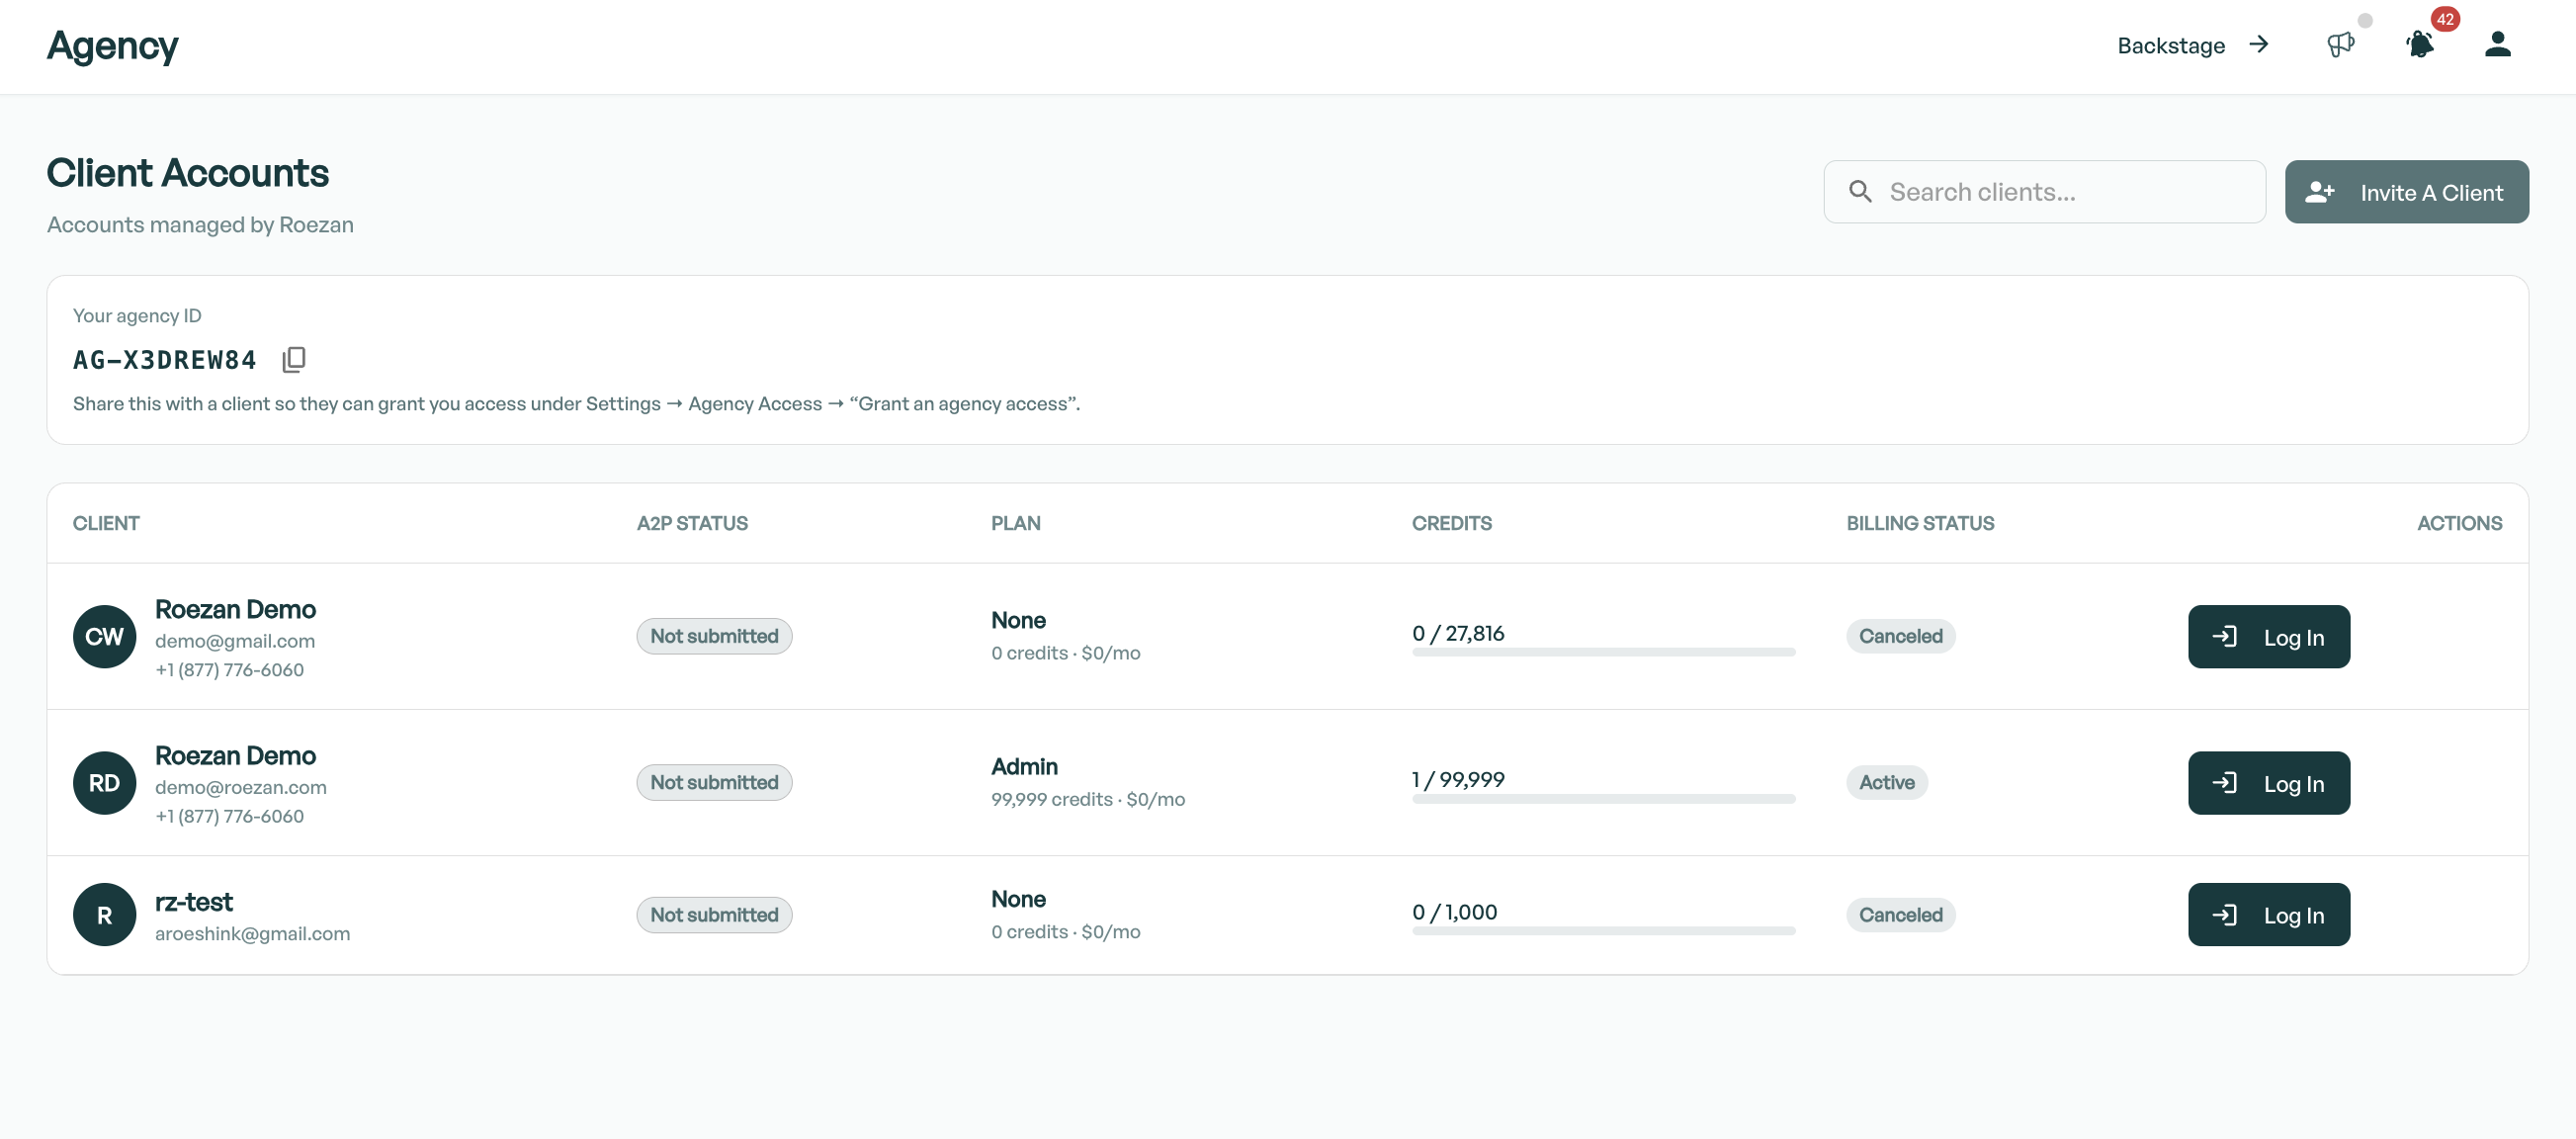Click the CW avatar for Roezan Demo
Viewport: 2576px width, 1139px height.
104,637
